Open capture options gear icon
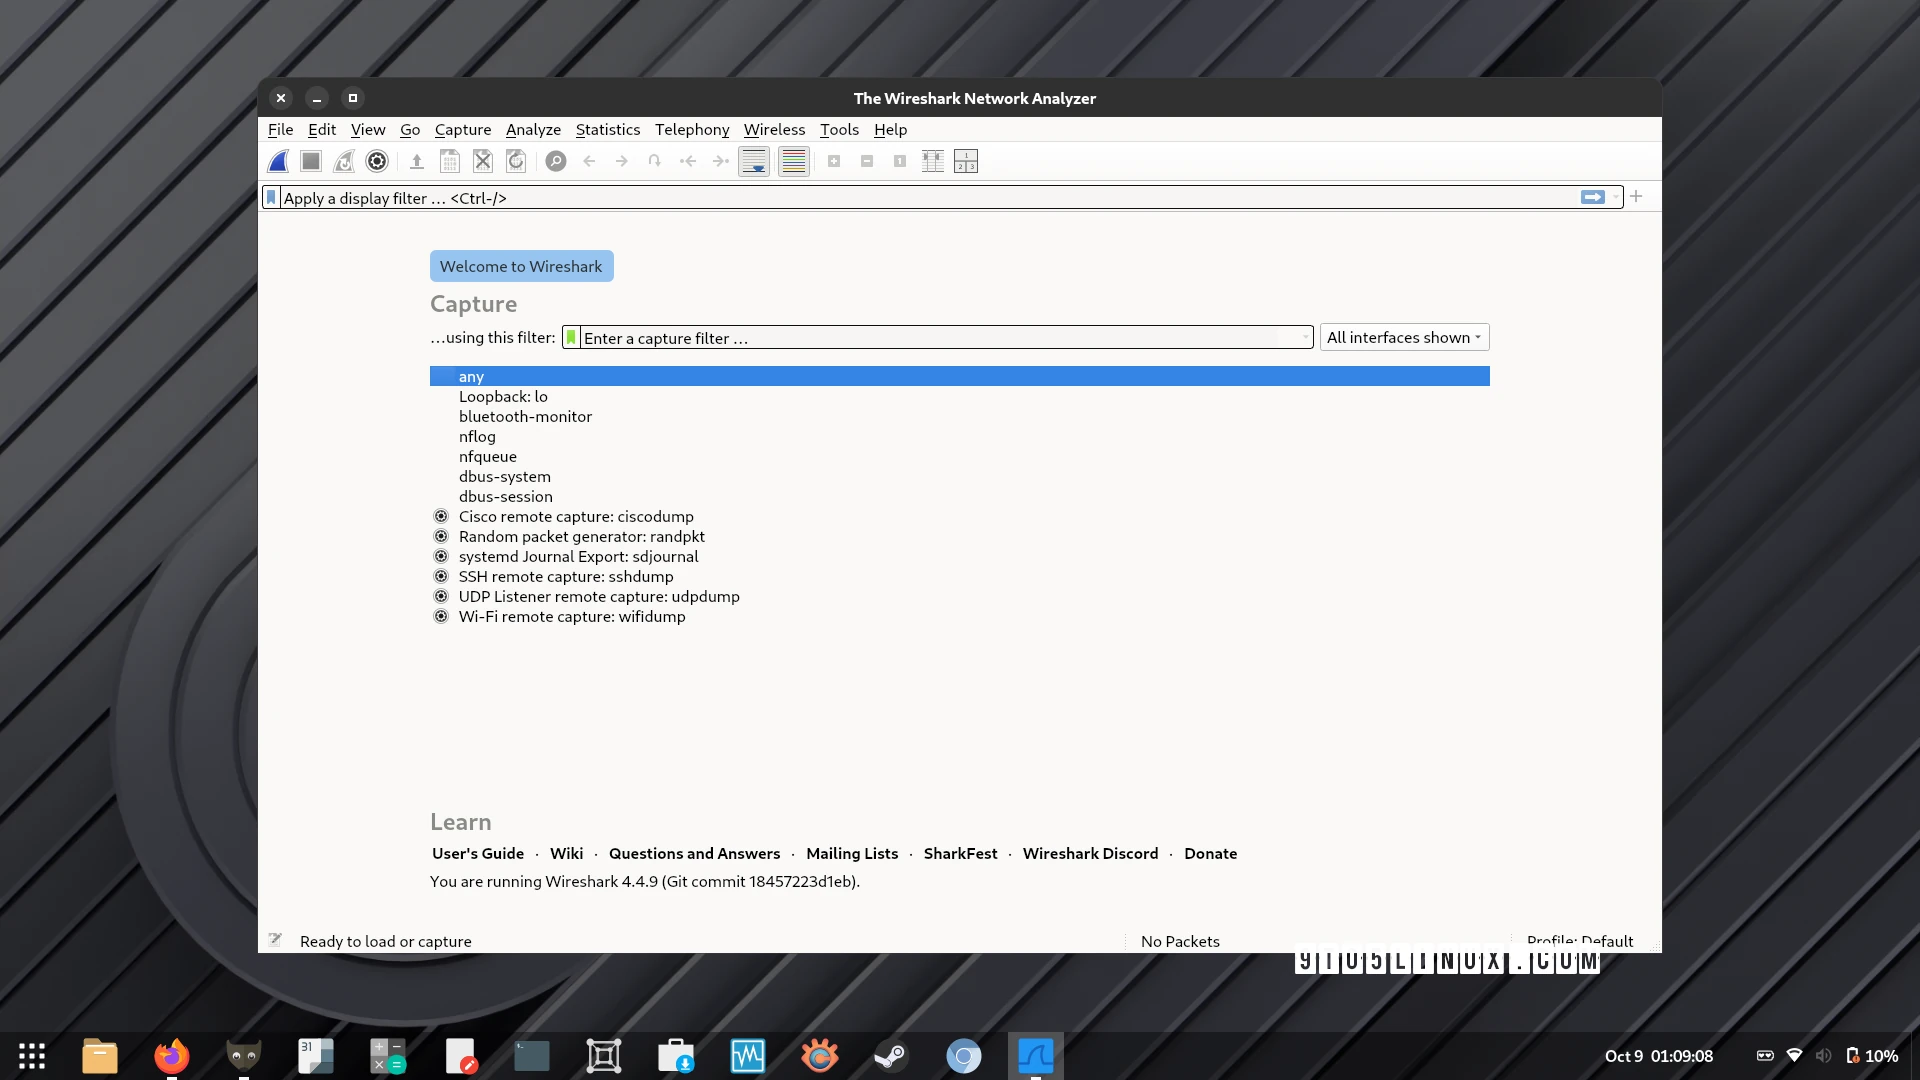The image size is (1920, 1080). (377, 161)
